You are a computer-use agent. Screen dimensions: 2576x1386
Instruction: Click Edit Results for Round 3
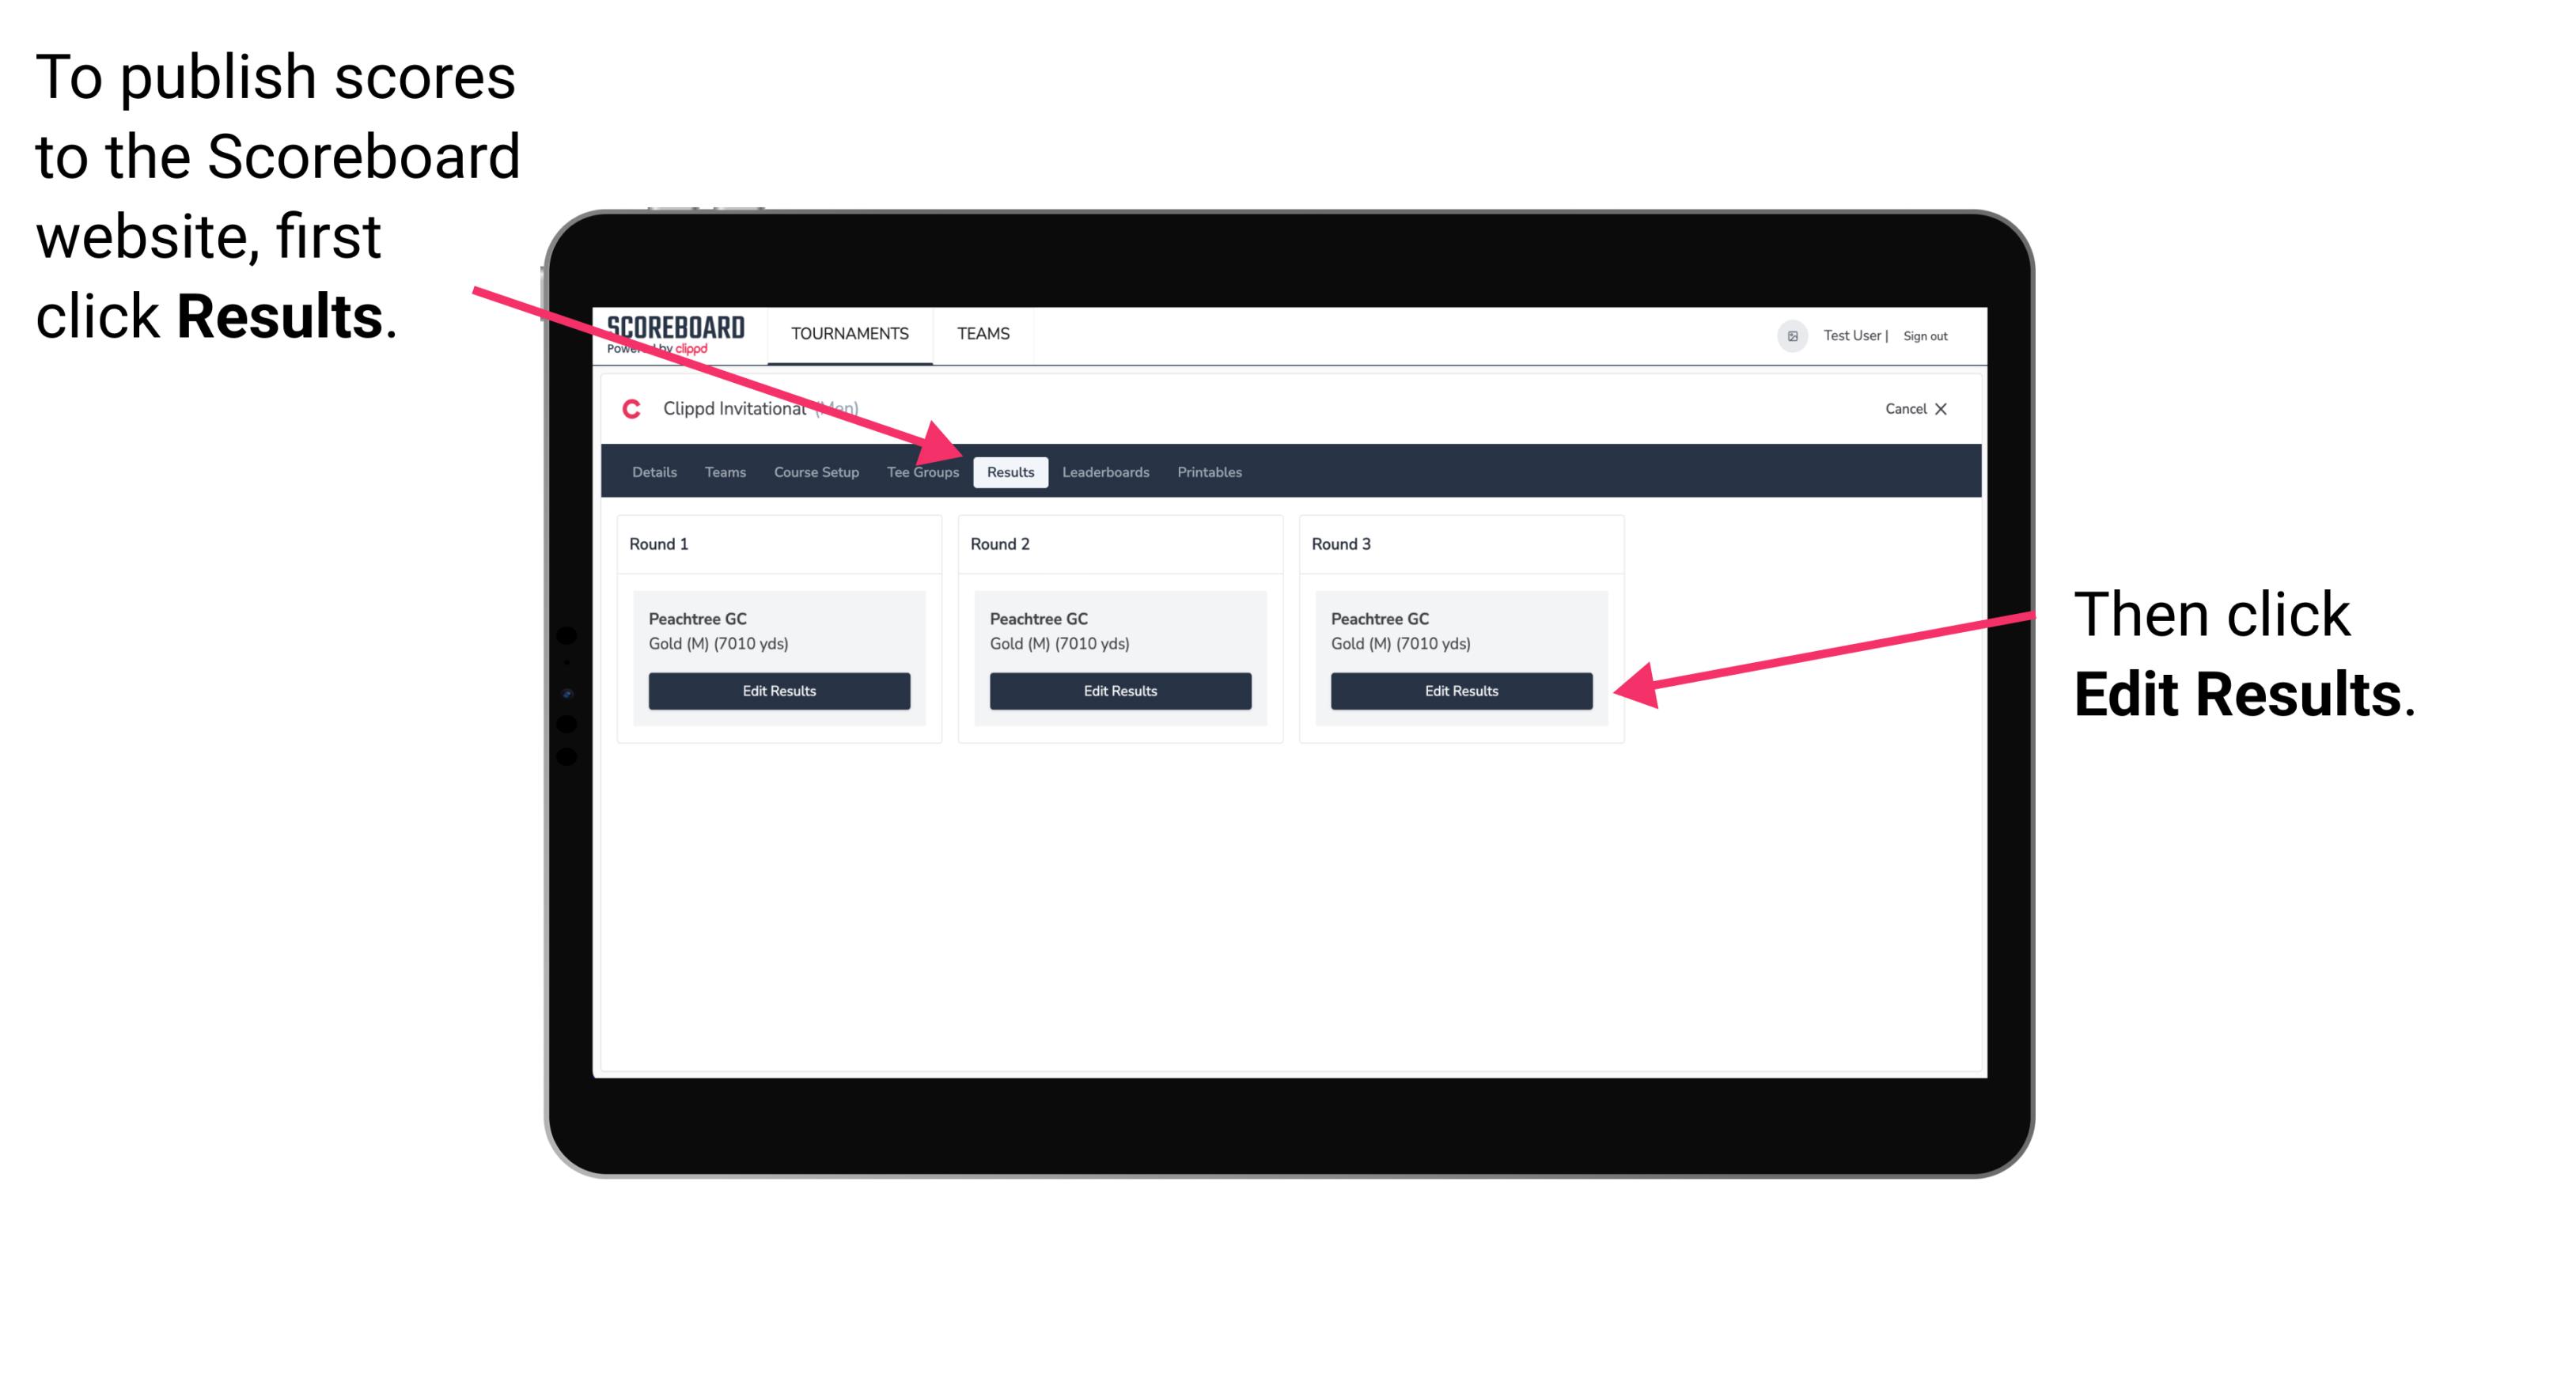pyautogui.click(x=1458, y=691)
